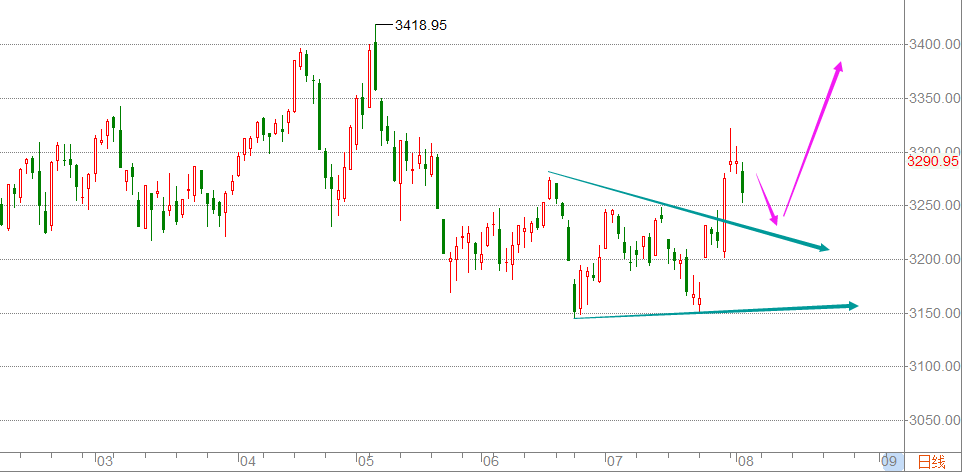
Task: Click the 3200.00 price axis label
Action: click(933, 260)
